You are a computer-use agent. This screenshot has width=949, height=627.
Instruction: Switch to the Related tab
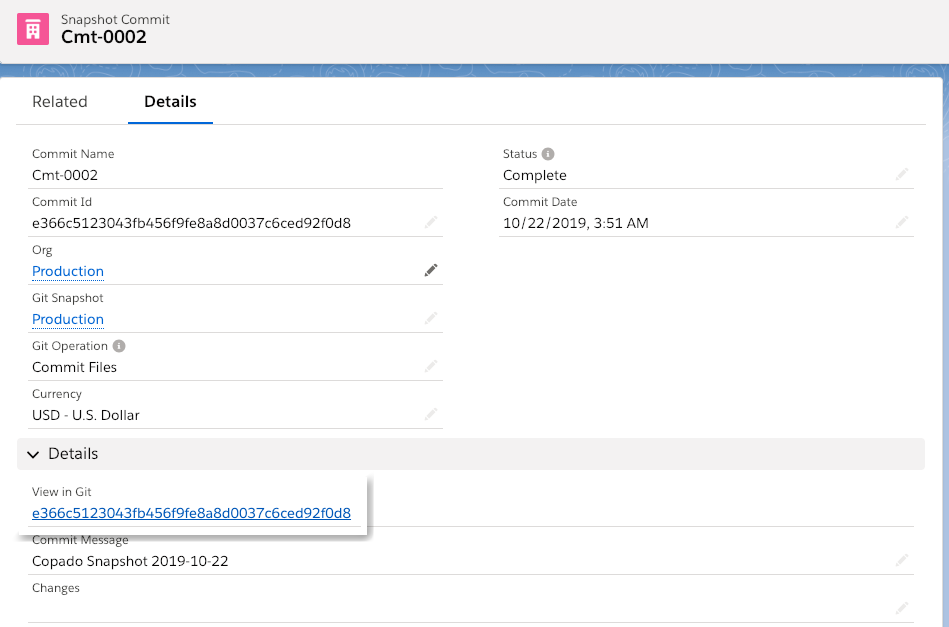[60, 102]
